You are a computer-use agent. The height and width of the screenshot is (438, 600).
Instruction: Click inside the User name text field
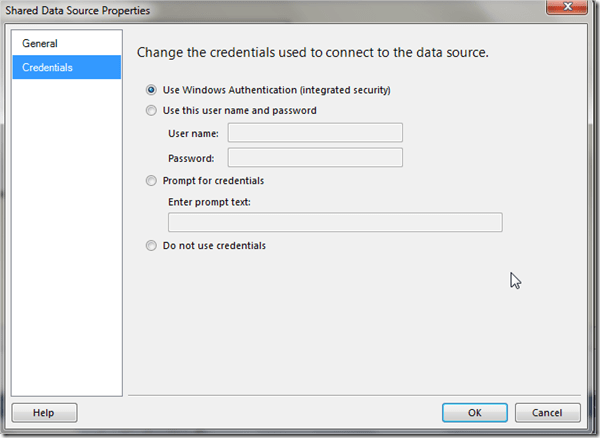tap(315, 133)
